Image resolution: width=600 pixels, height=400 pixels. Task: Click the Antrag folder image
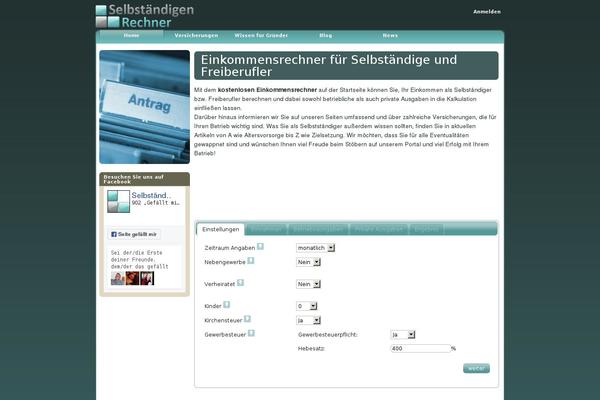click(x=145, y=107)
